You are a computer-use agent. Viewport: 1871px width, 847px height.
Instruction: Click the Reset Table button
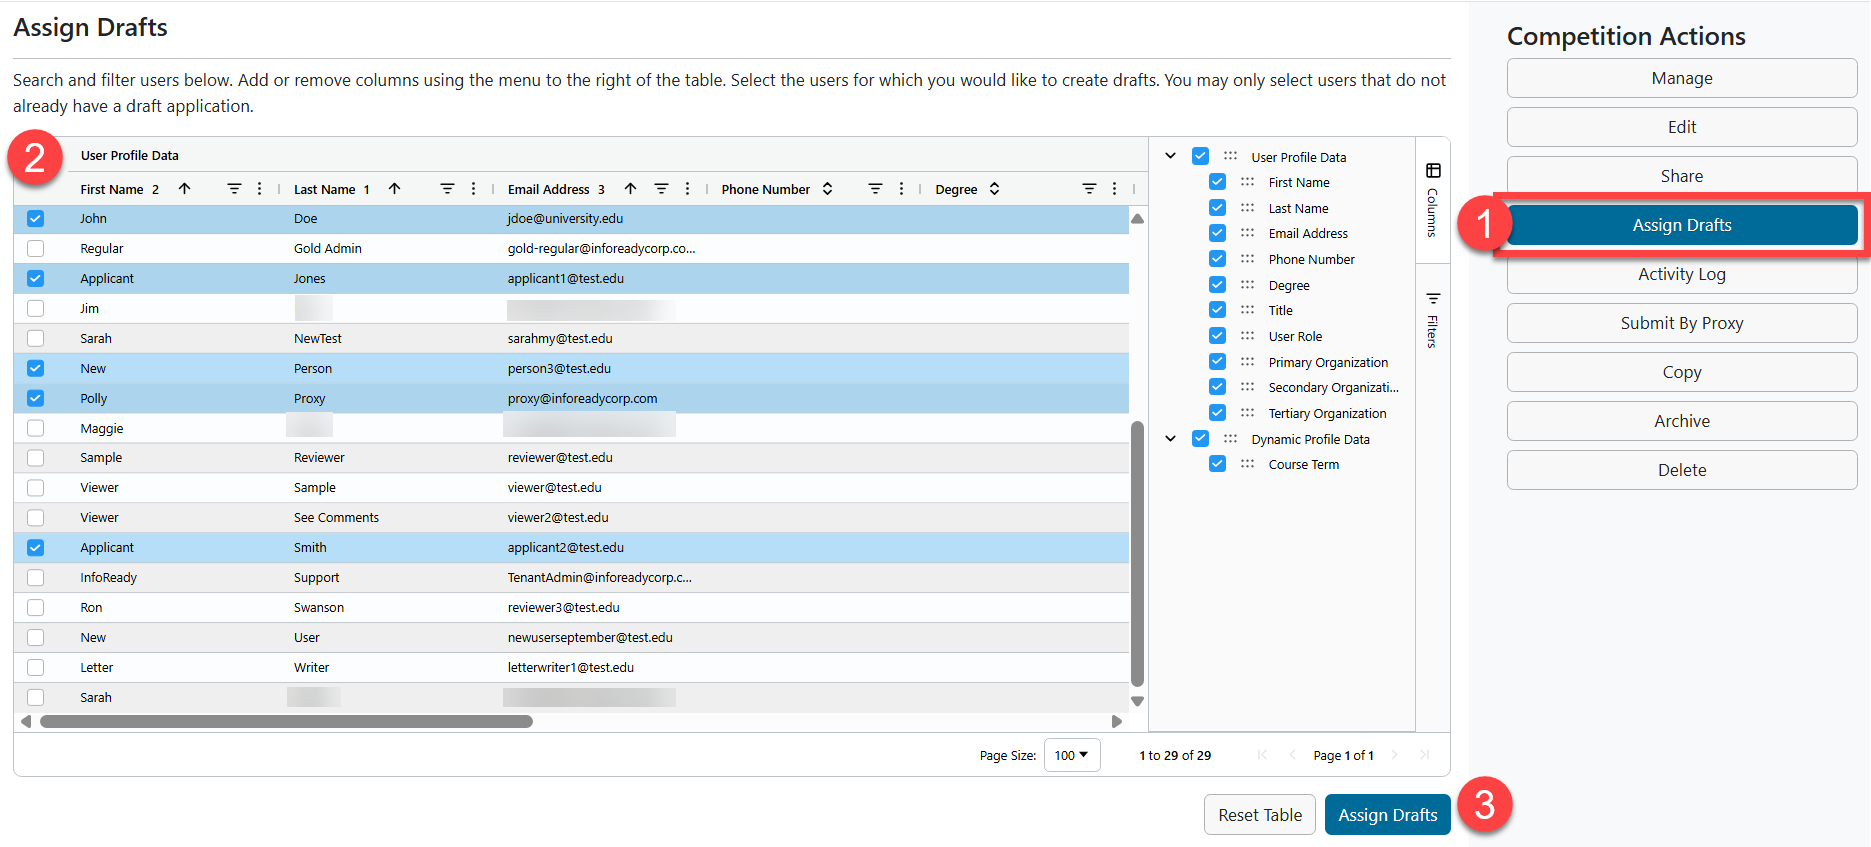[x=1260, y=815]
